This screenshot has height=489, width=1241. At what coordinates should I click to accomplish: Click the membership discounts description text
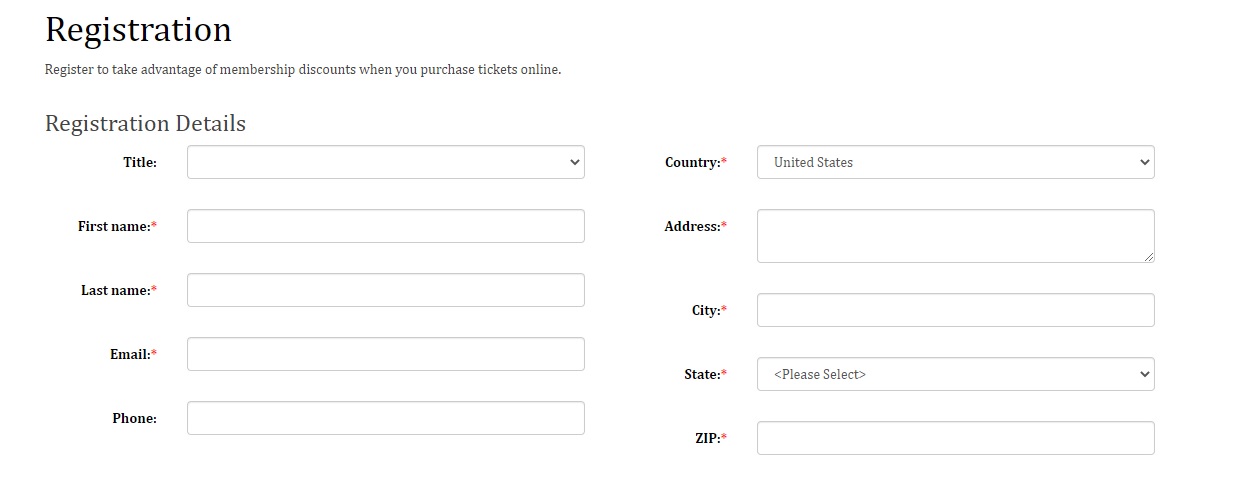tap(303, 70)
